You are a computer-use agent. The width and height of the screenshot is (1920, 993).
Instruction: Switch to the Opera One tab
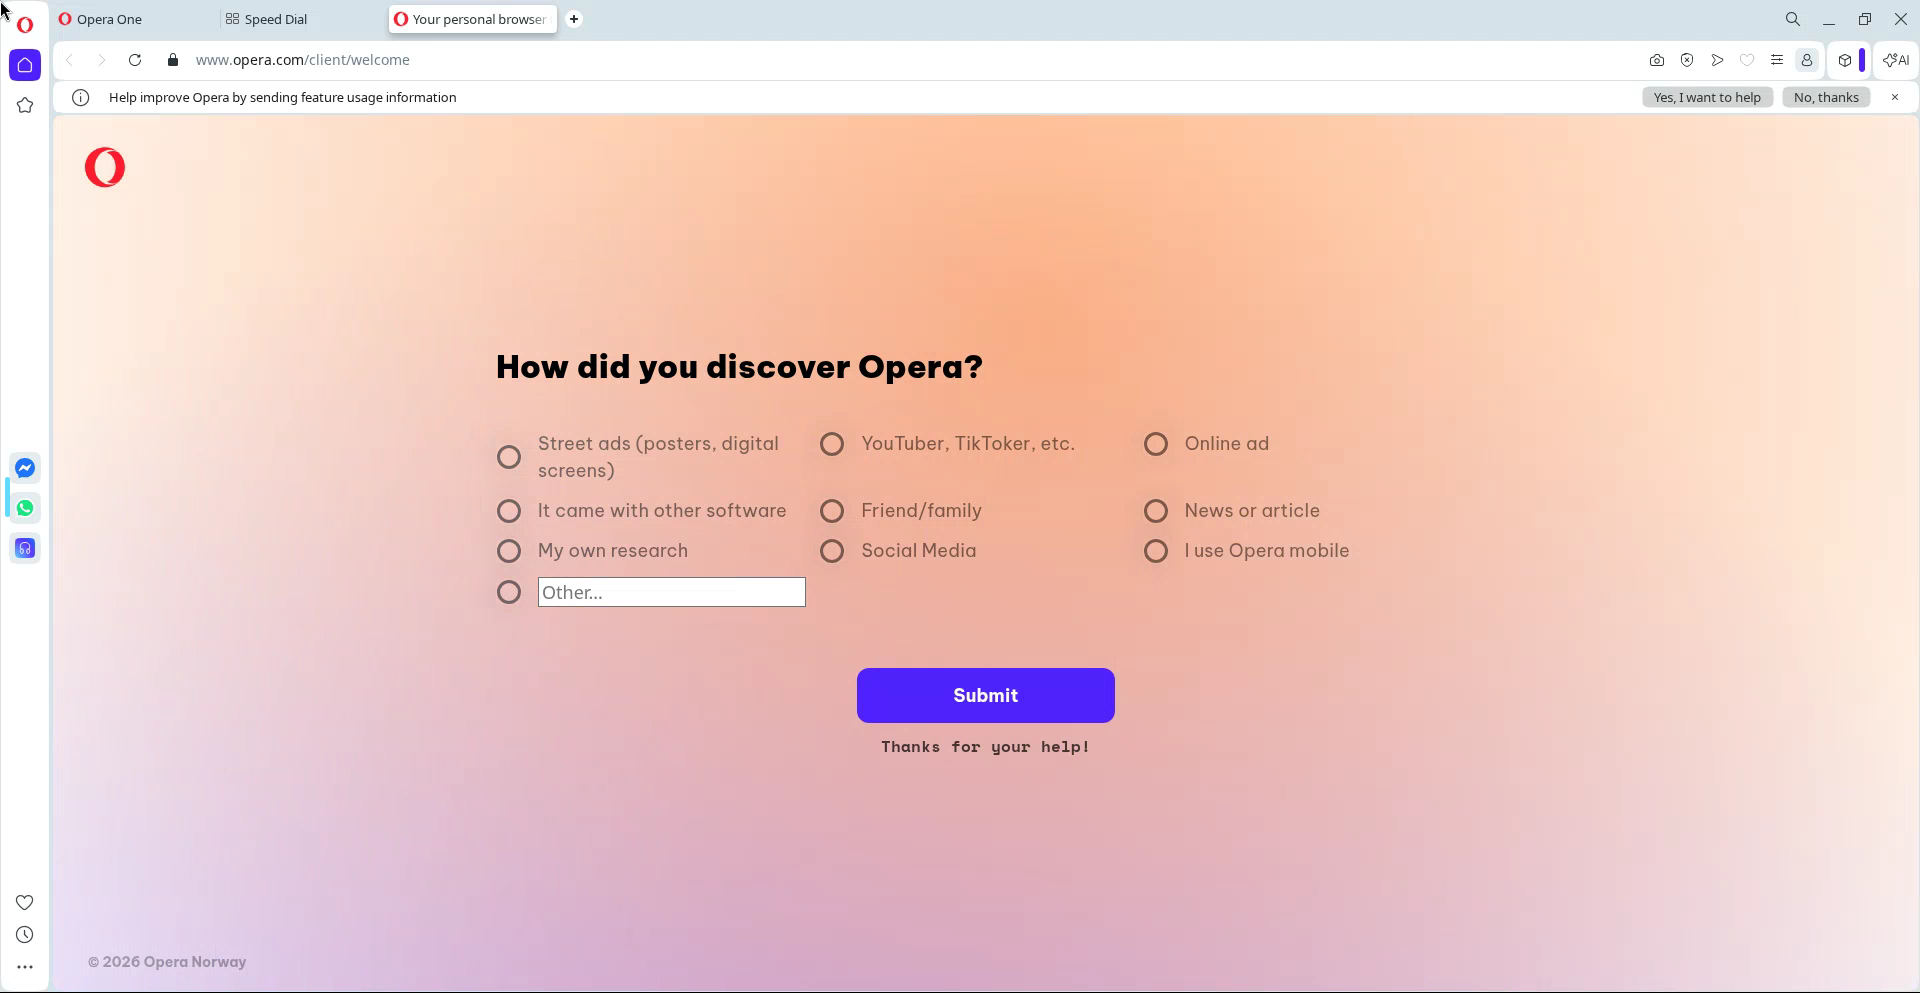(x=109, y=19)
